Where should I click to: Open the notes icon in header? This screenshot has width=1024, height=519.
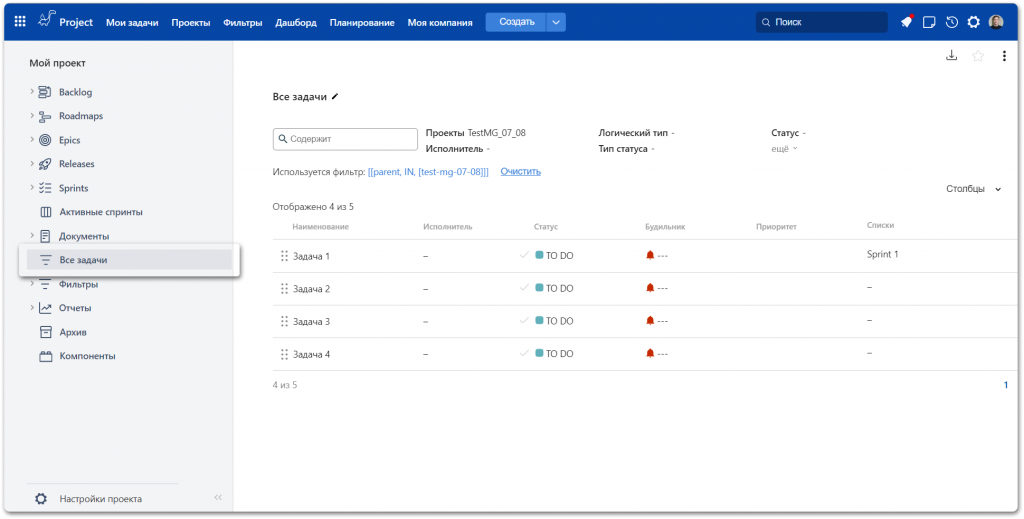click(x=929, y=22)
